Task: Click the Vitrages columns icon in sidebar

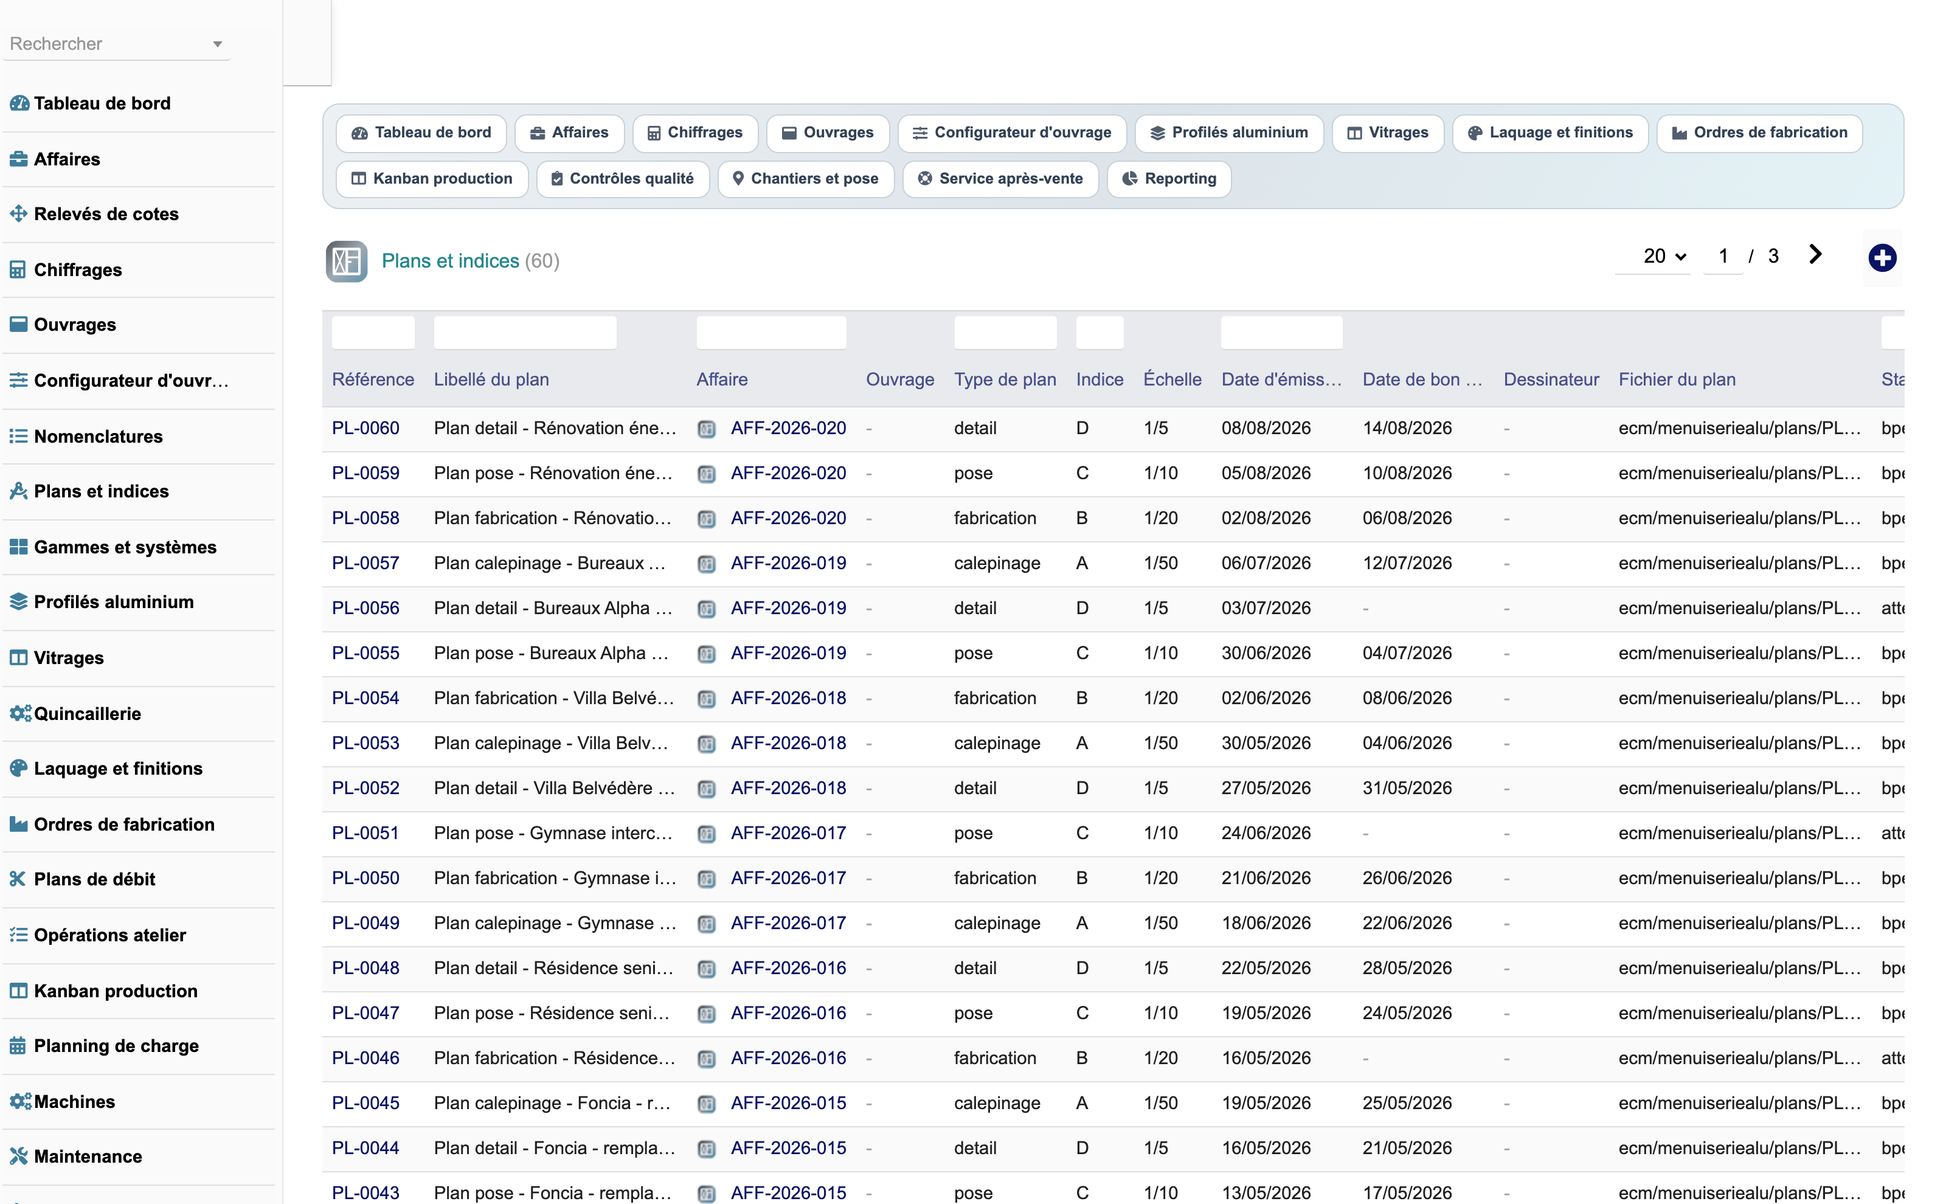Action: click(x=19, y=658)
